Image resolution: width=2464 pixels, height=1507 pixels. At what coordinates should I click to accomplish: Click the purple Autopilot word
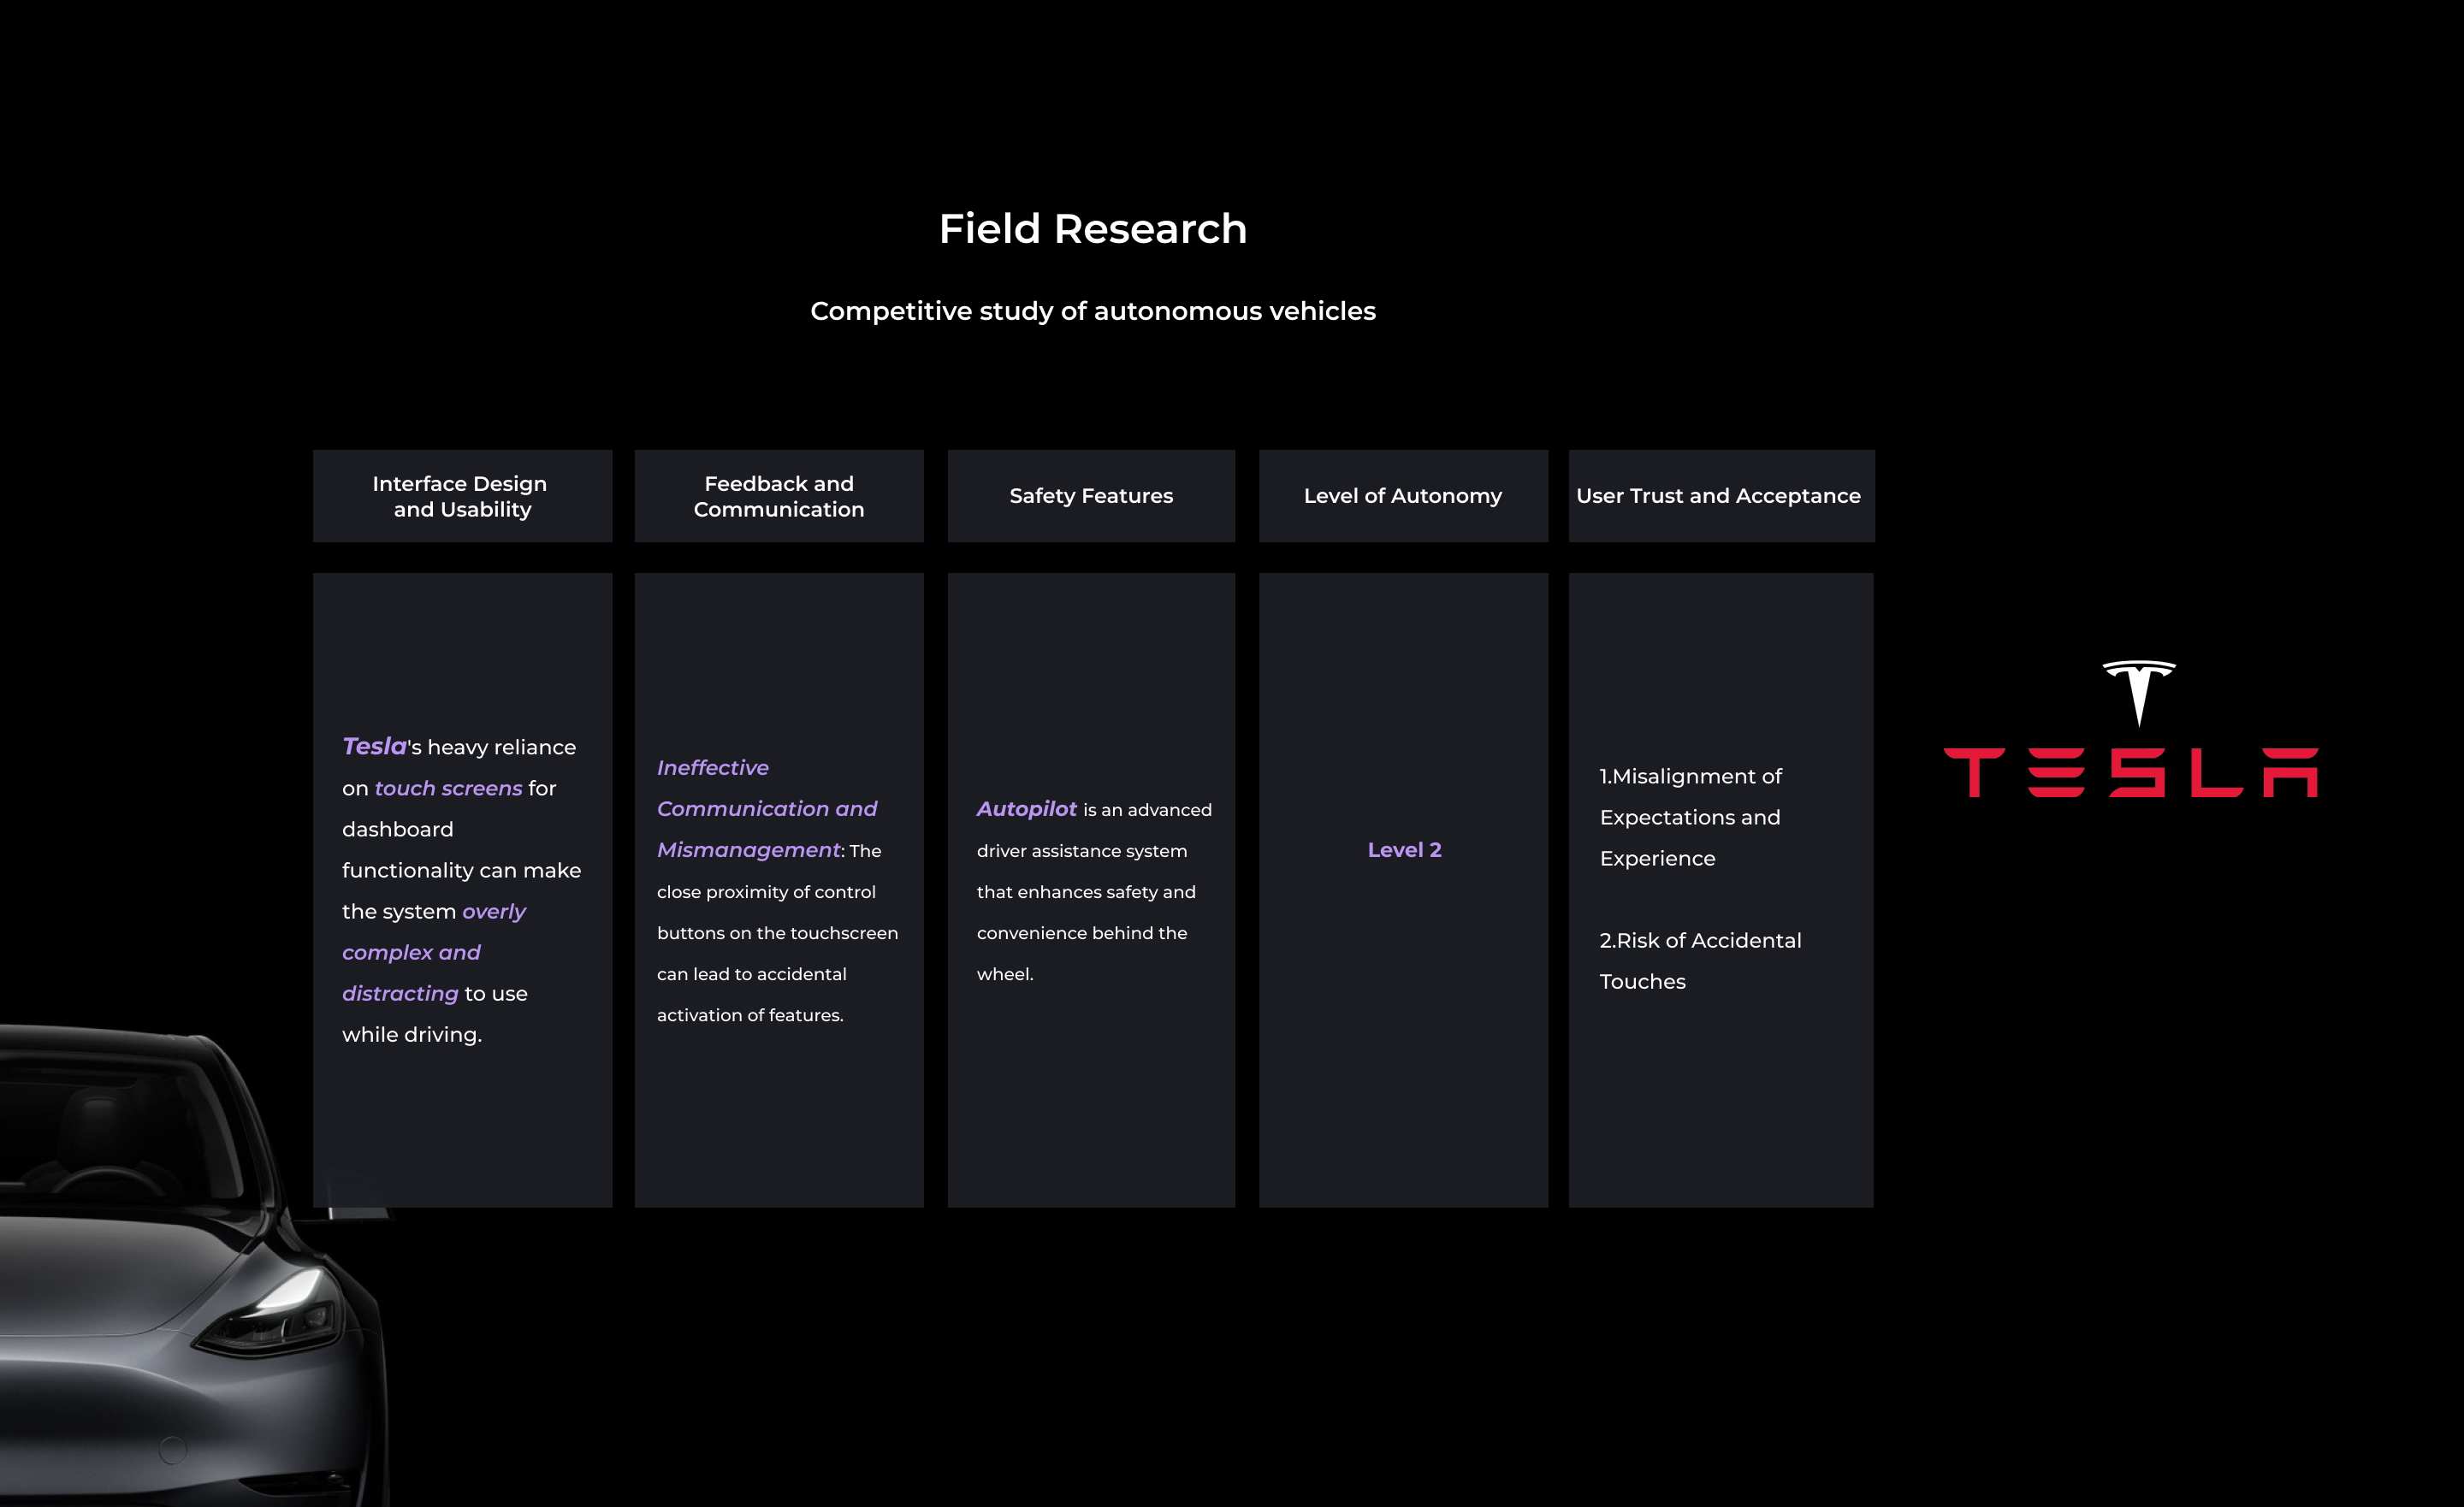pos(1026,809)
